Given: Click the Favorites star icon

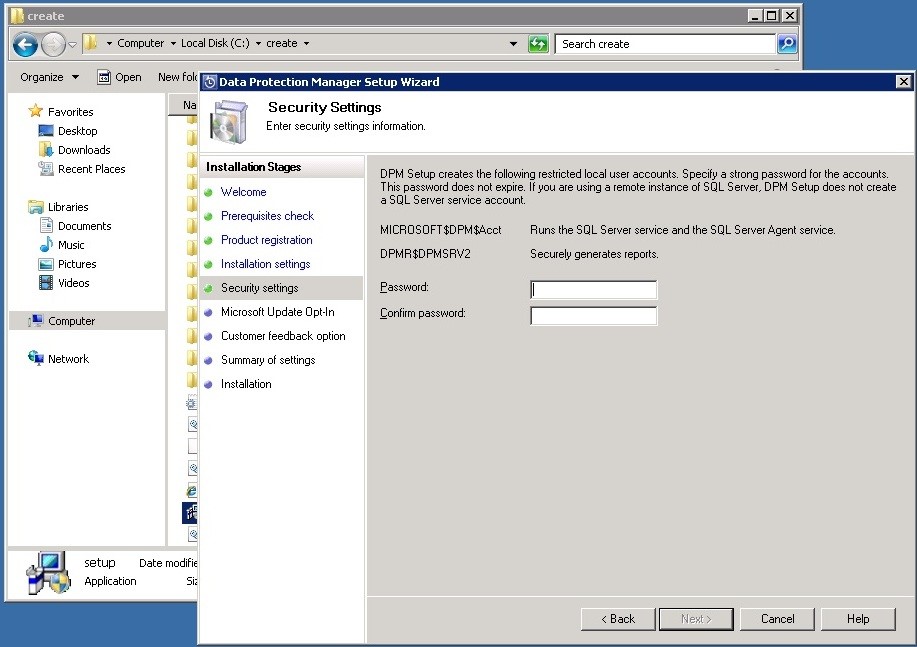Looking at the screenshot, I should coord(36,111).
